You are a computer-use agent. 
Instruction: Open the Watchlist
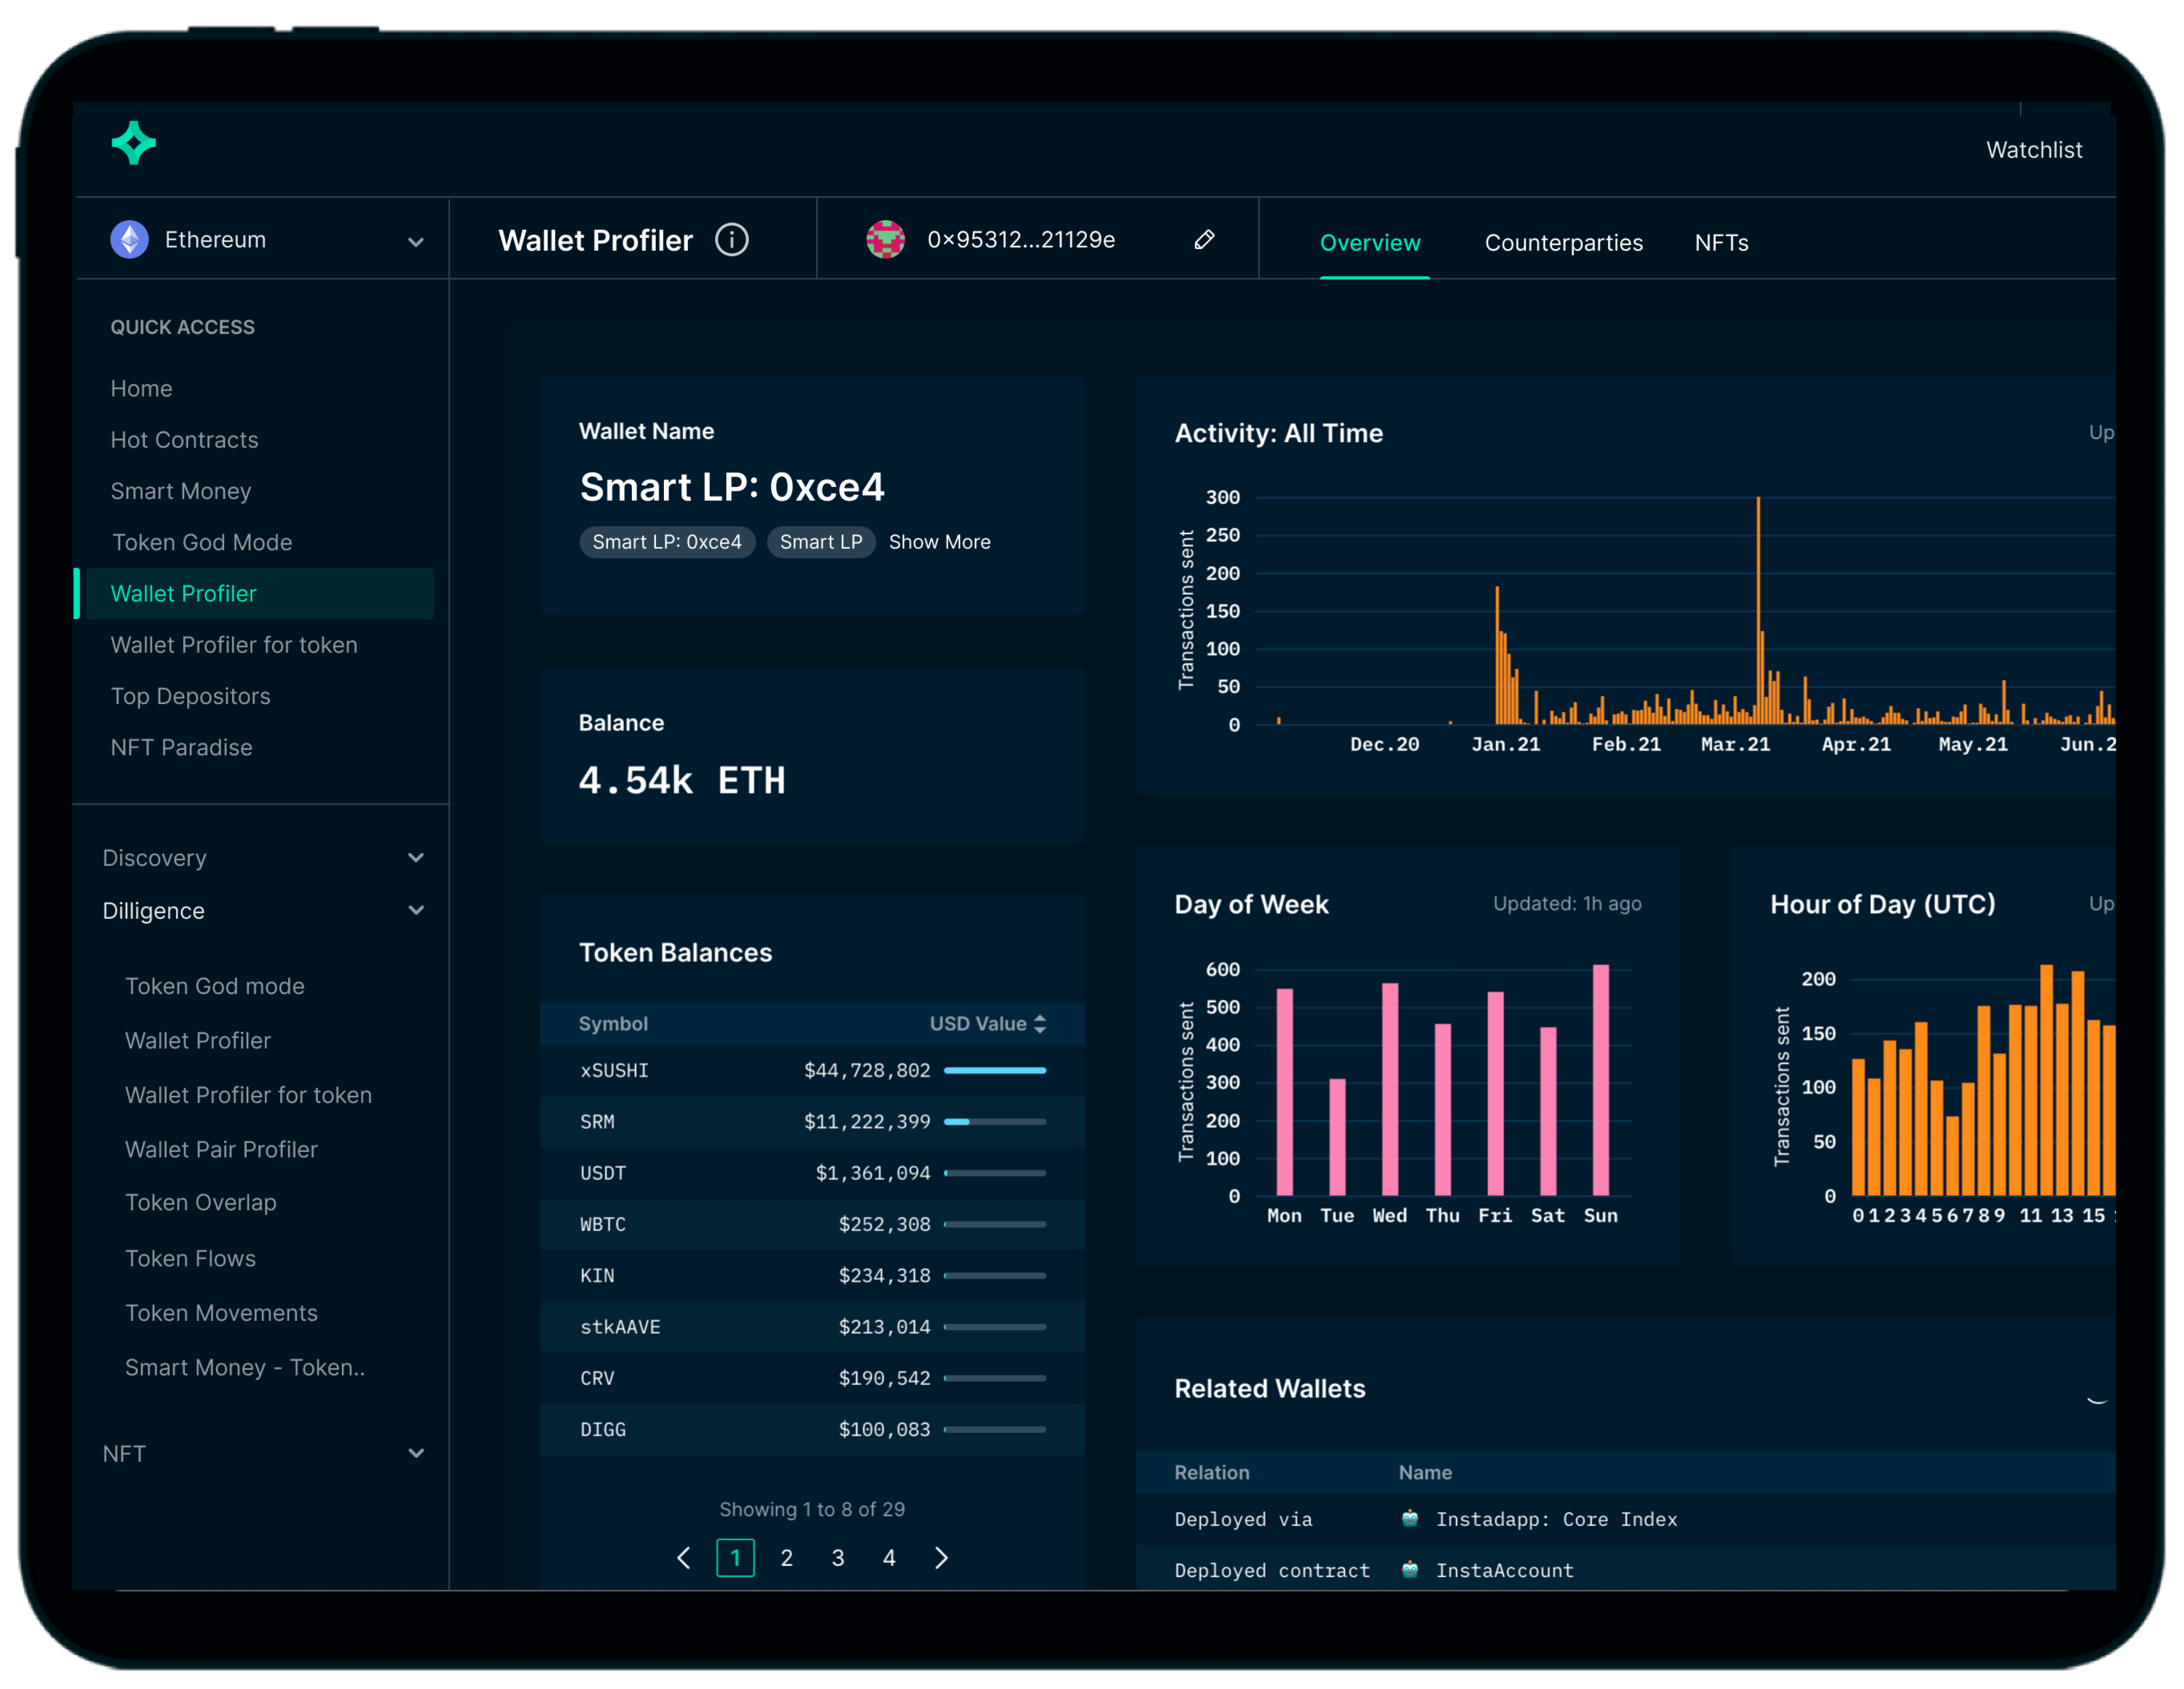(x=2033, y=149)
